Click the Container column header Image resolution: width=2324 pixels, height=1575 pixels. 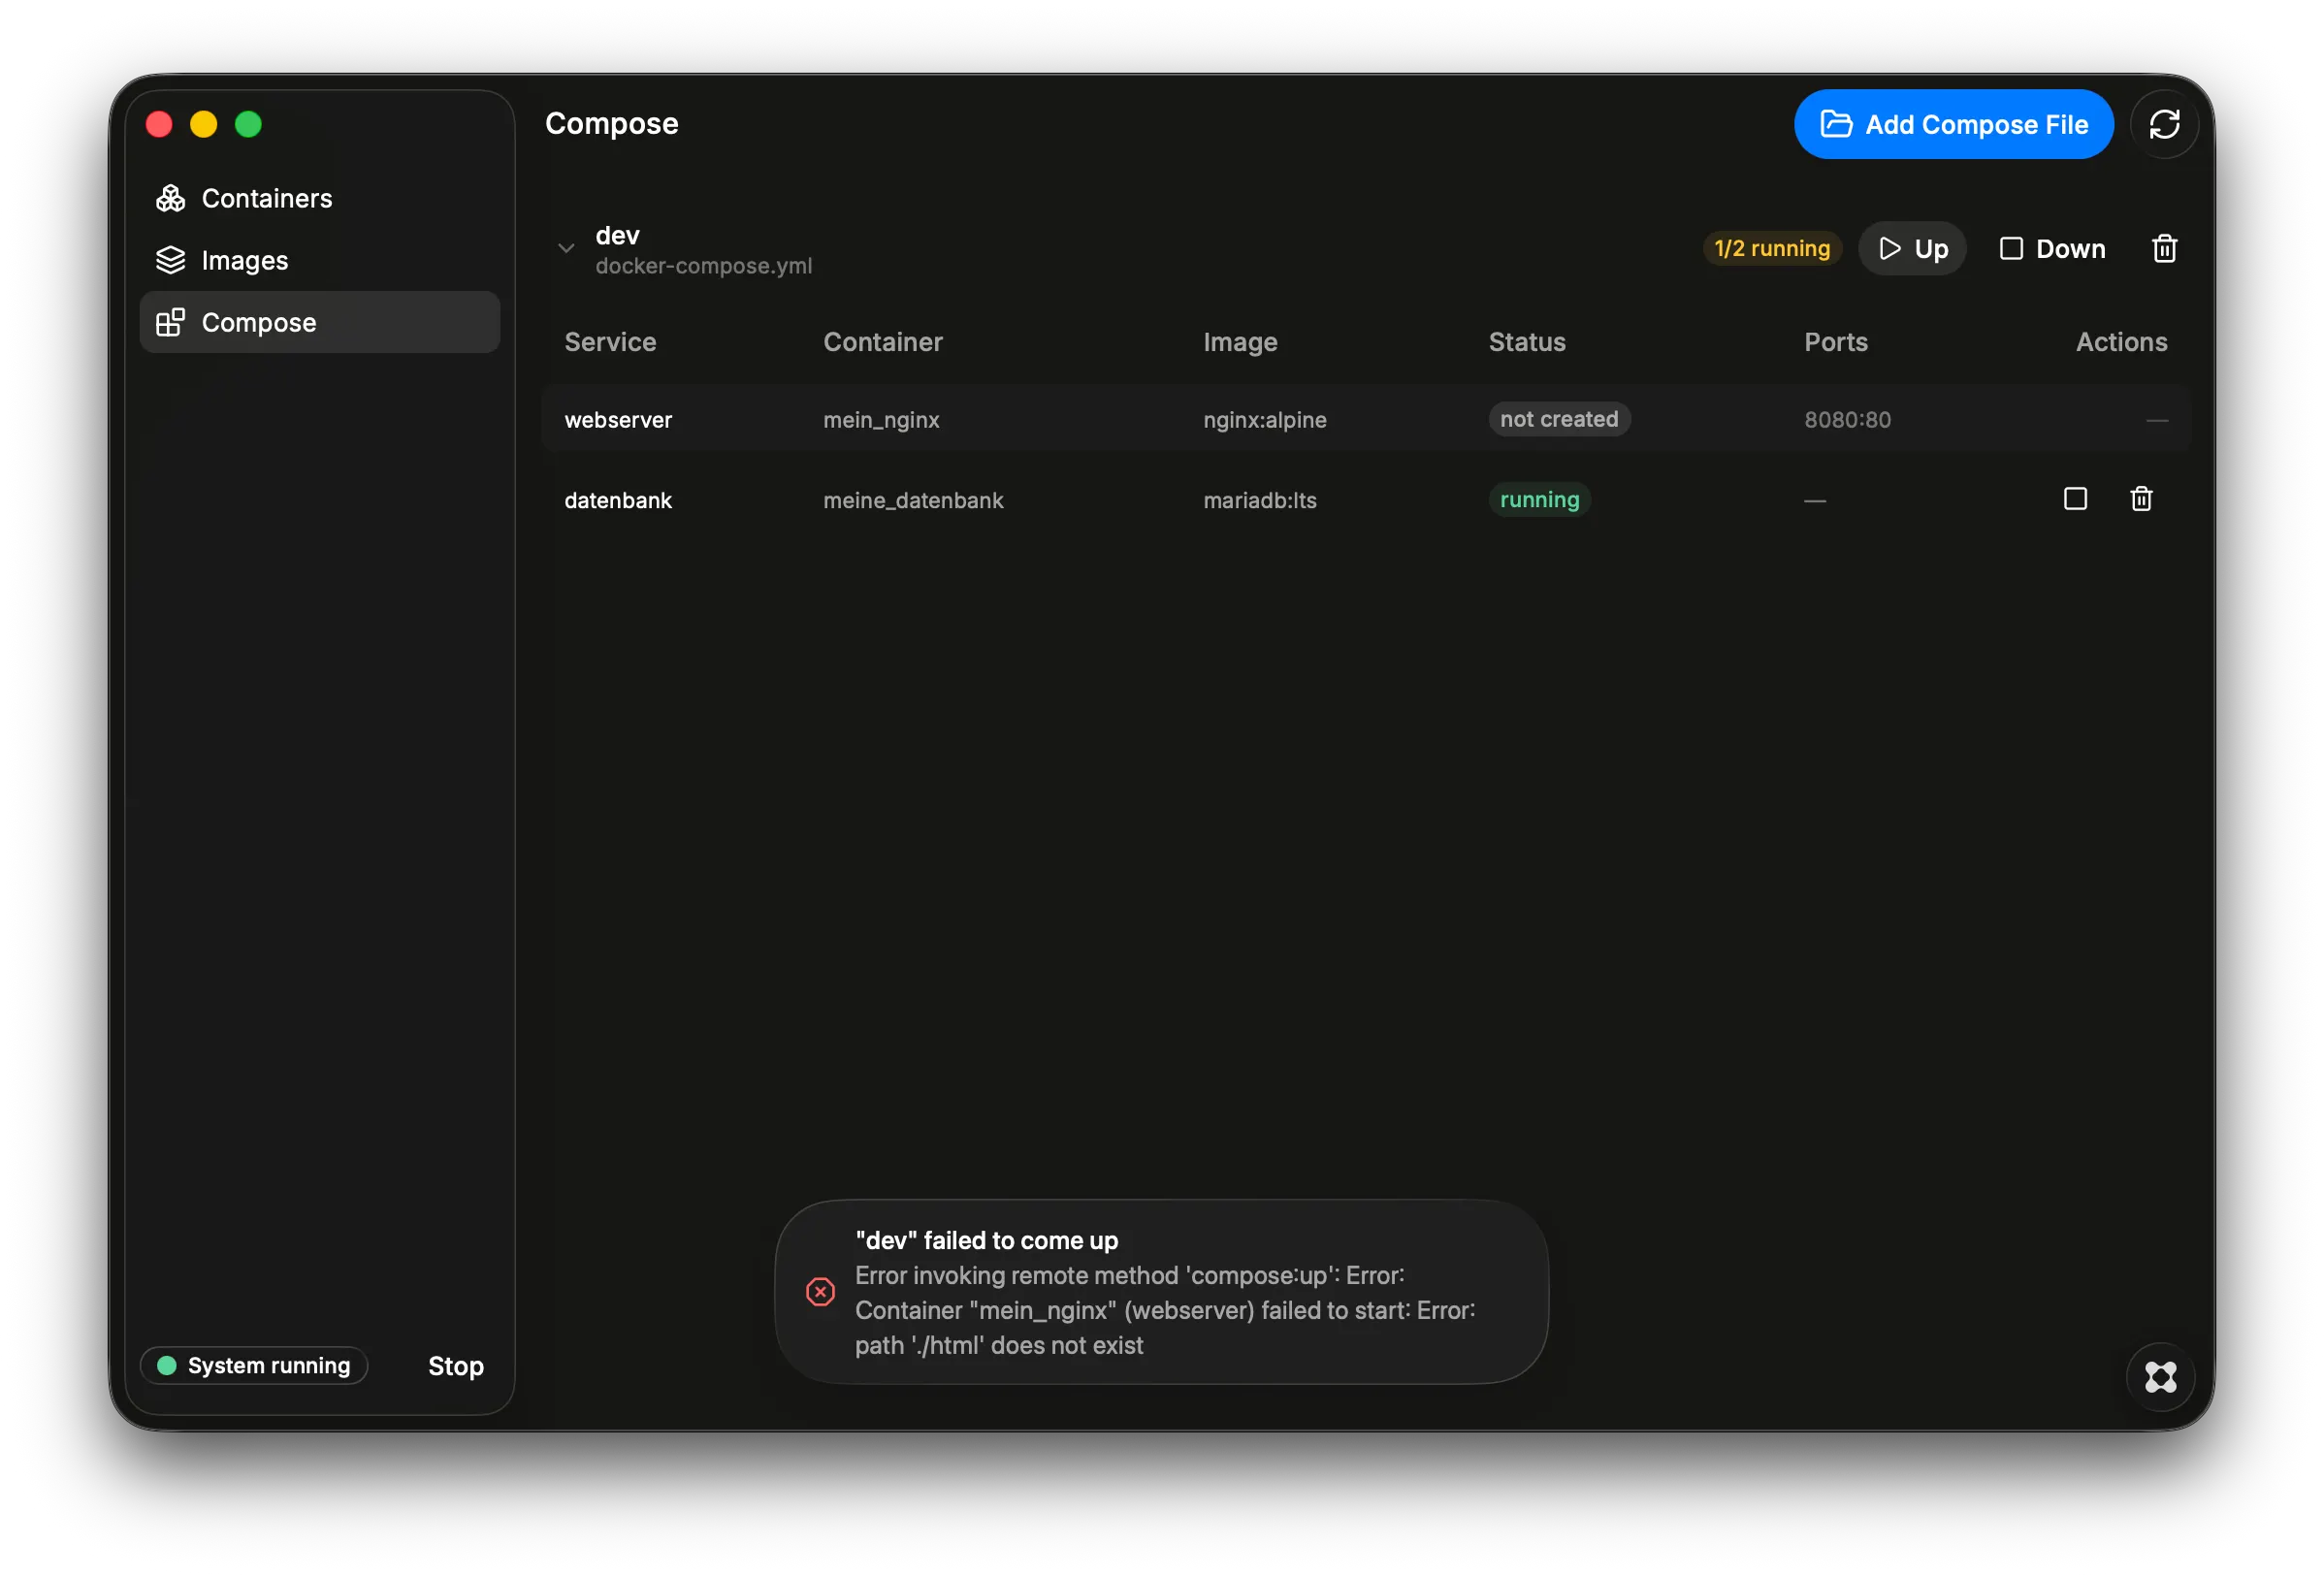pos(882,342)
